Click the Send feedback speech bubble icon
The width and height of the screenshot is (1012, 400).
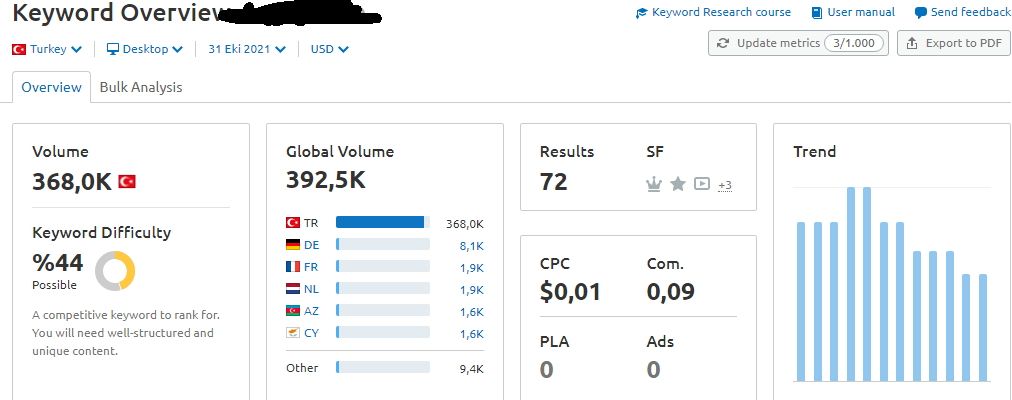click(921, 13)
